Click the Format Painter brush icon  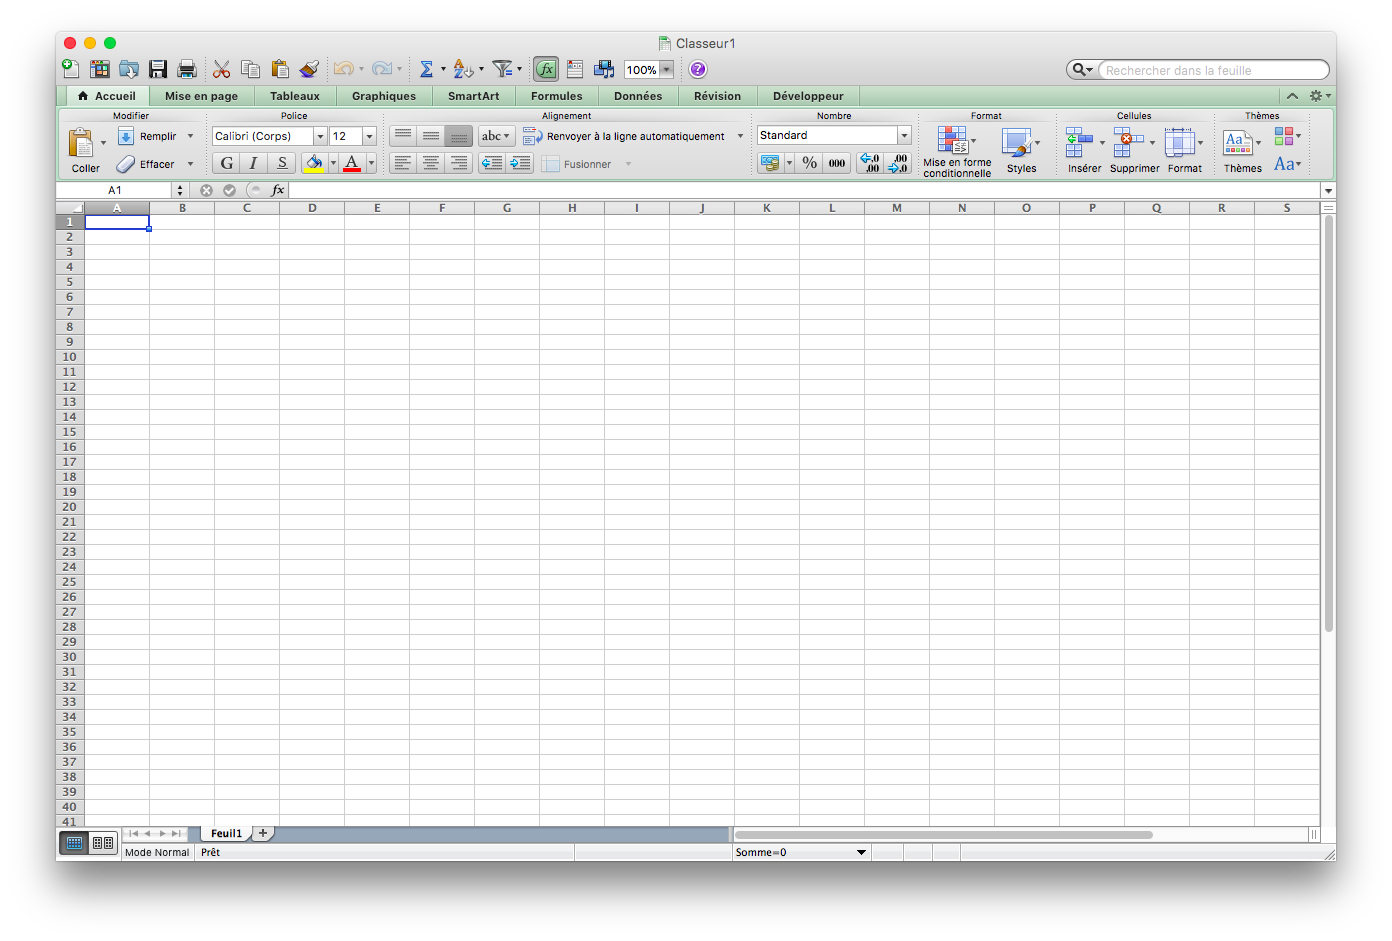click(x=308, y=69)
